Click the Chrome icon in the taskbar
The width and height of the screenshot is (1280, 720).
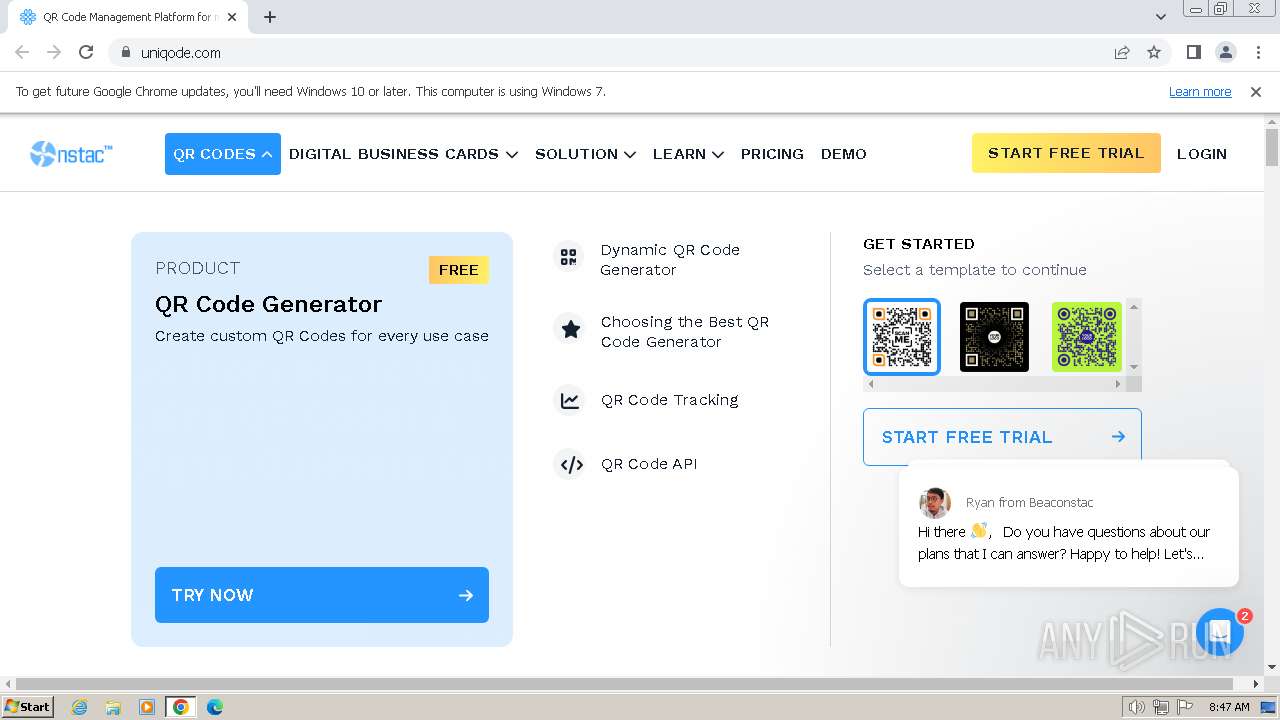click(181, 707)
